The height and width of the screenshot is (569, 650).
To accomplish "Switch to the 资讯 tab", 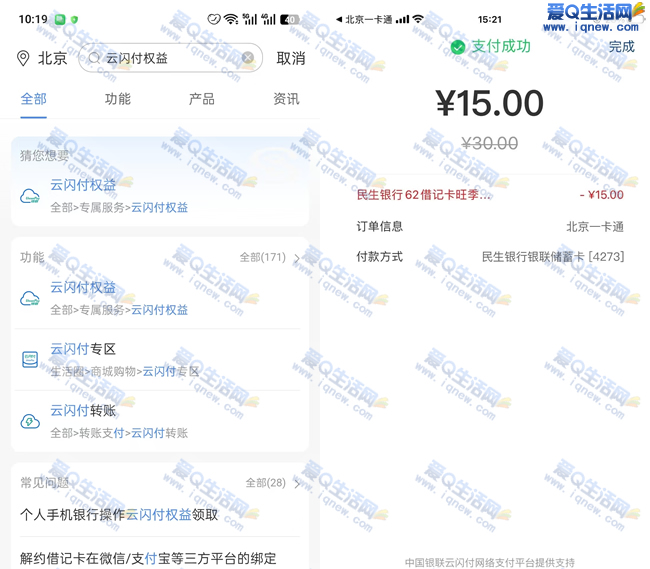I will click(x=286, y=99).
